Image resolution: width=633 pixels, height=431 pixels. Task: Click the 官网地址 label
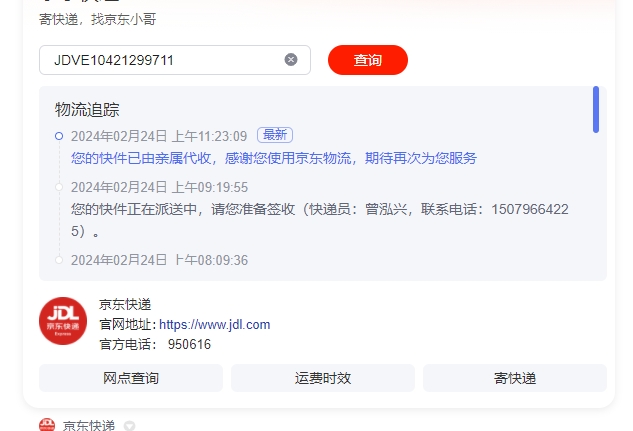pyautogui.click(x=128, y=324)
